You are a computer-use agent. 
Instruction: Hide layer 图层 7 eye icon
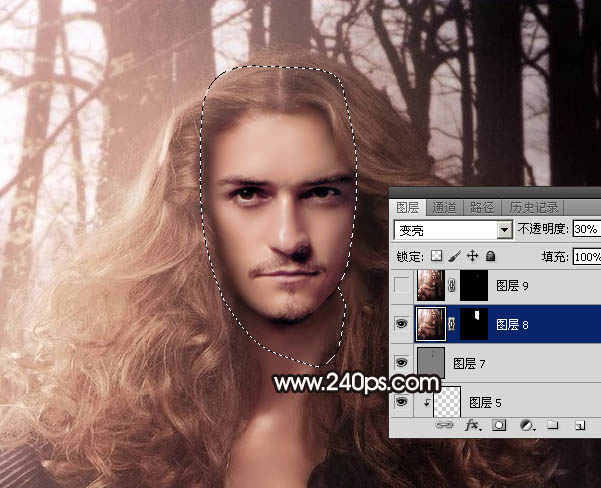401,362
